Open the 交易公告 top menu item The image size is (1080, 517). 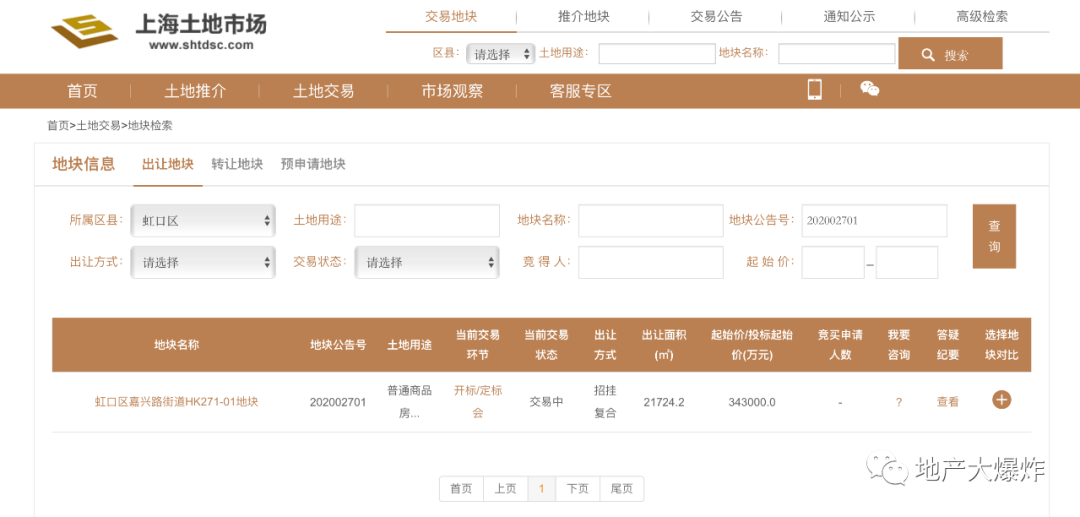716,17
